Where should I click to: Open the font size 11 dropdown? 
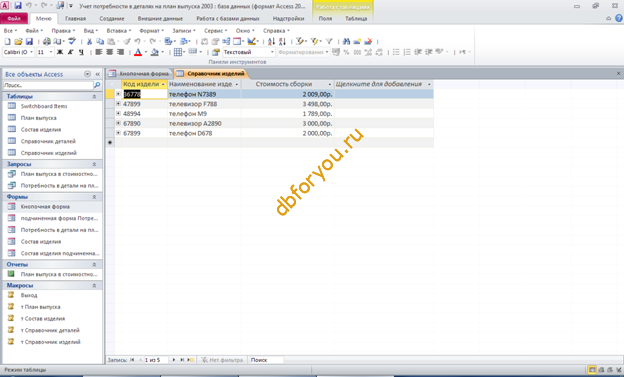[x=51, y=52]
